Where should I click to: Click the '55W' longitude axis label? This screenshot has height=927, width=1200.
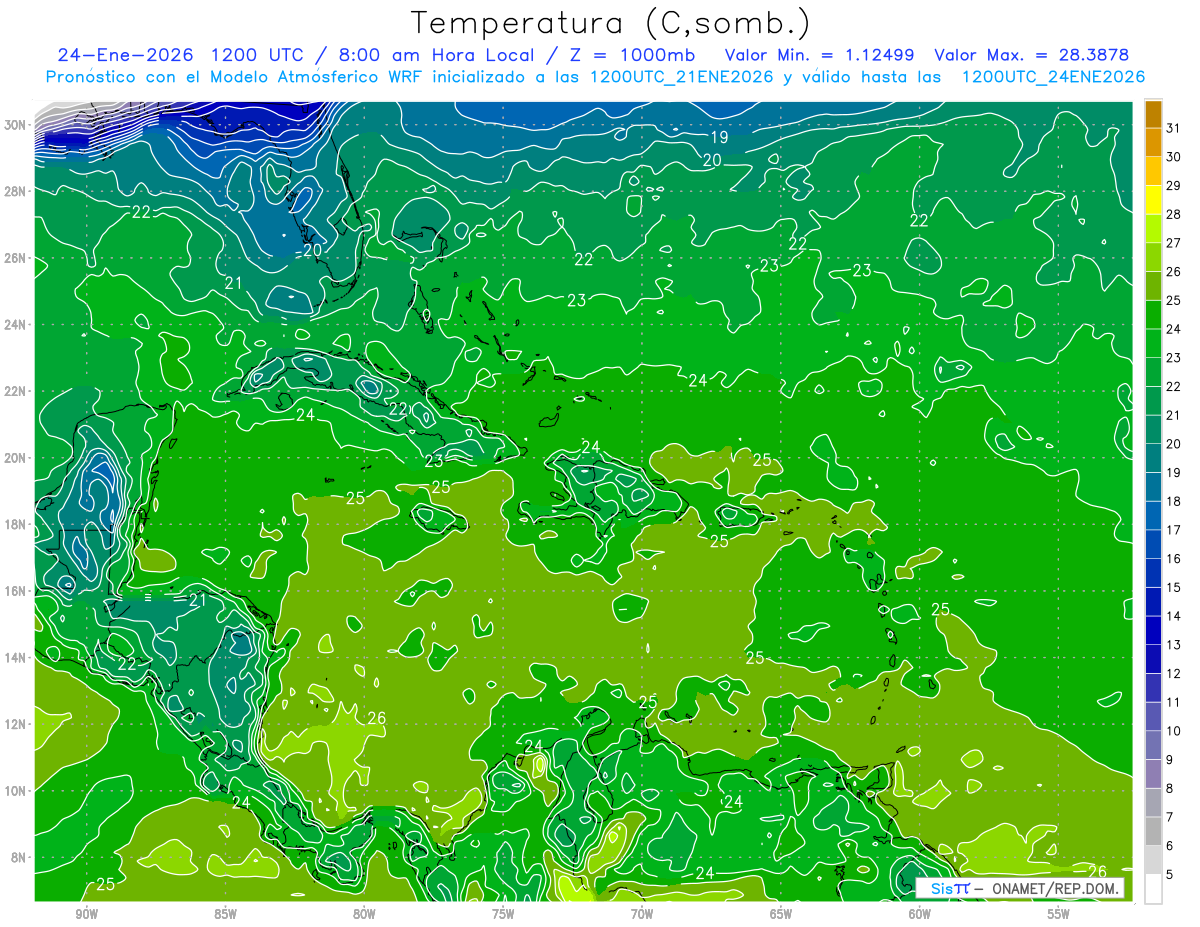[1059, 914]
